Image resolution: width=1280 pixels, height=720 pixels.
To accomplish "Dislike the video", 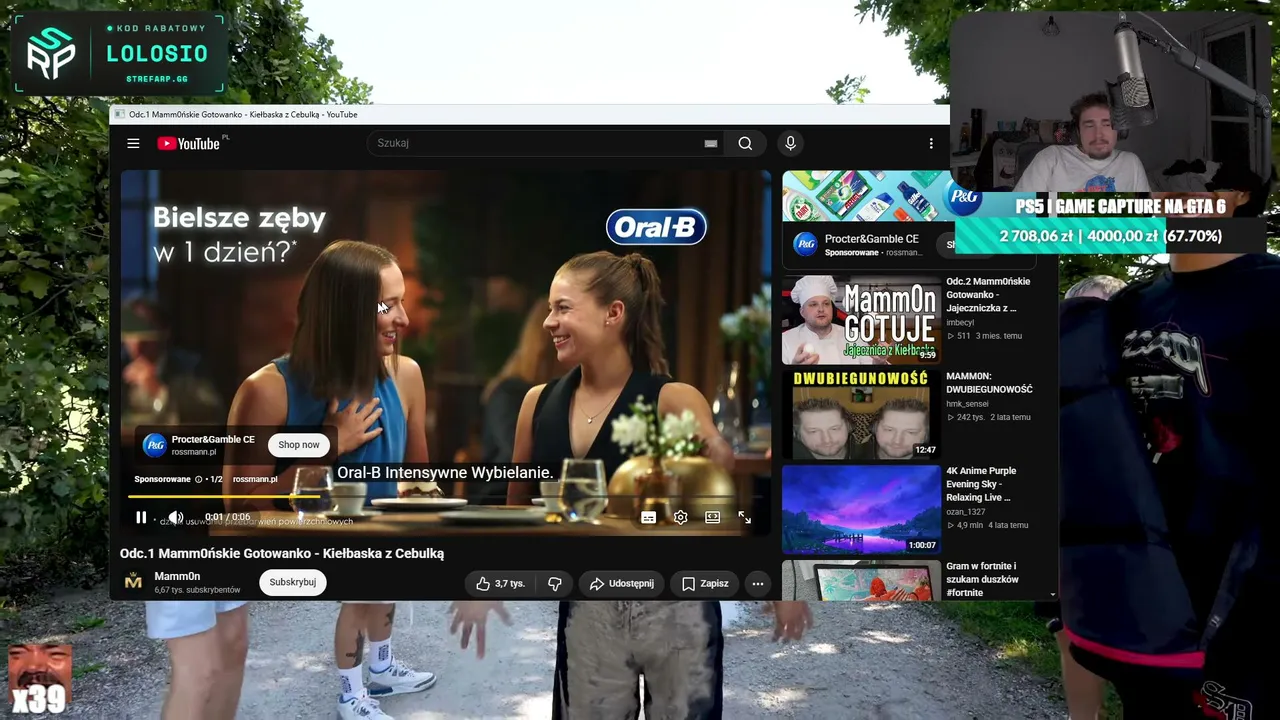I will (555, 583).
